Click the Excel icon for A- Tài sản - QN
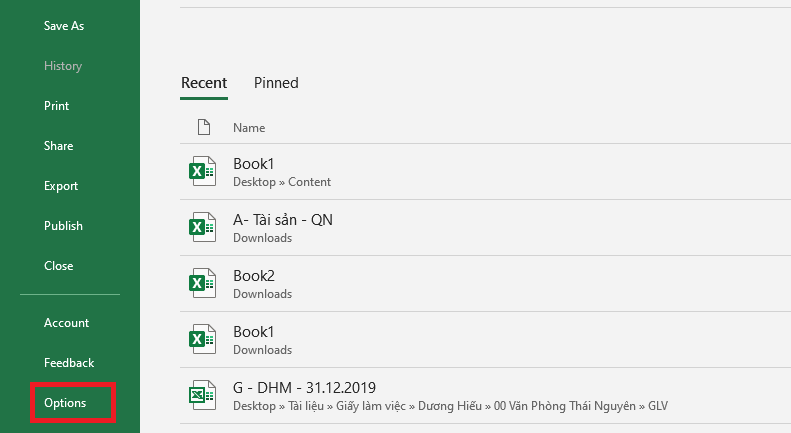This screenshot has height=433, width=791. [x=203, y=227]
